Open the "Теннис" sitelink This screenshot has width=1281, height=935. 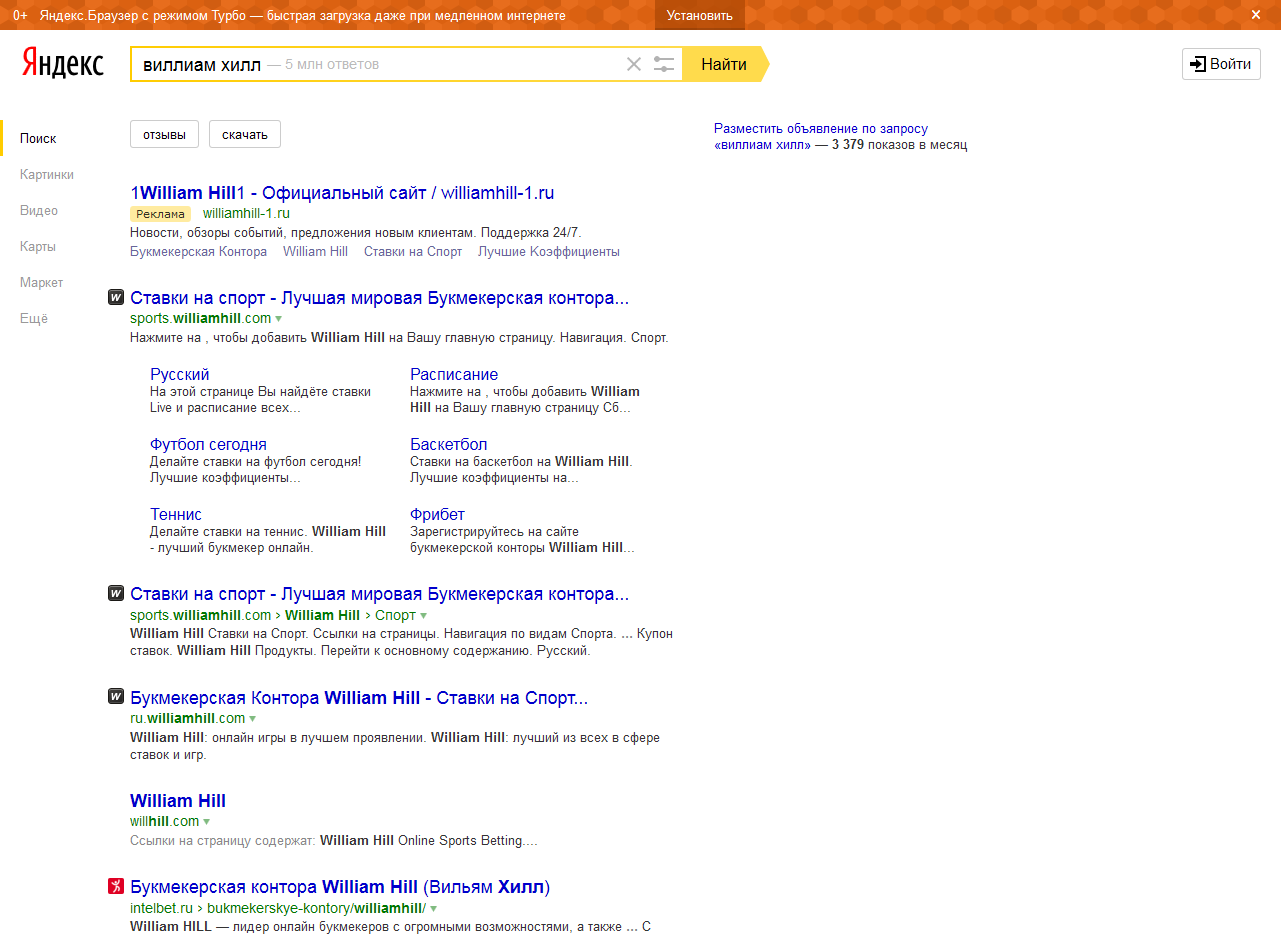coord(176,514)
